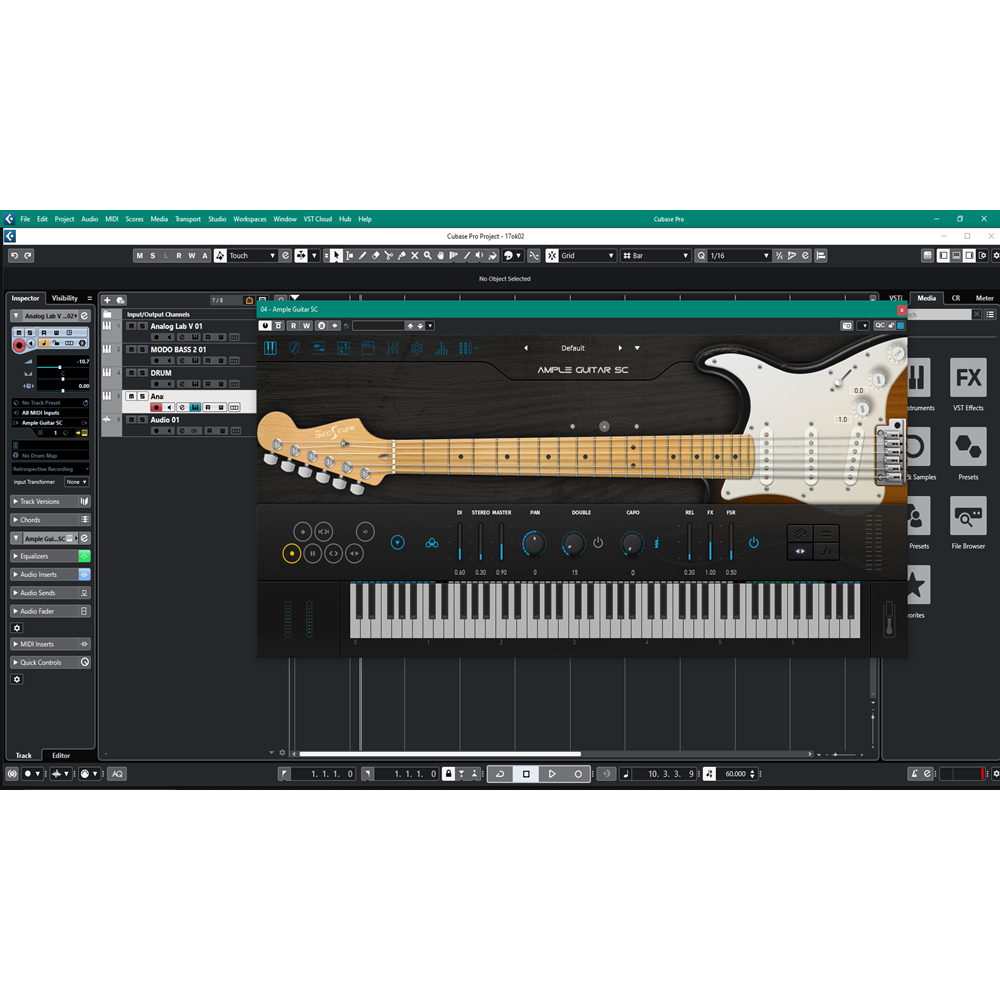The height and width of the screenshot is (1000, 1000).
Task: Toggle FX power switch in Ample Guitar
Action: pos(754,543)
